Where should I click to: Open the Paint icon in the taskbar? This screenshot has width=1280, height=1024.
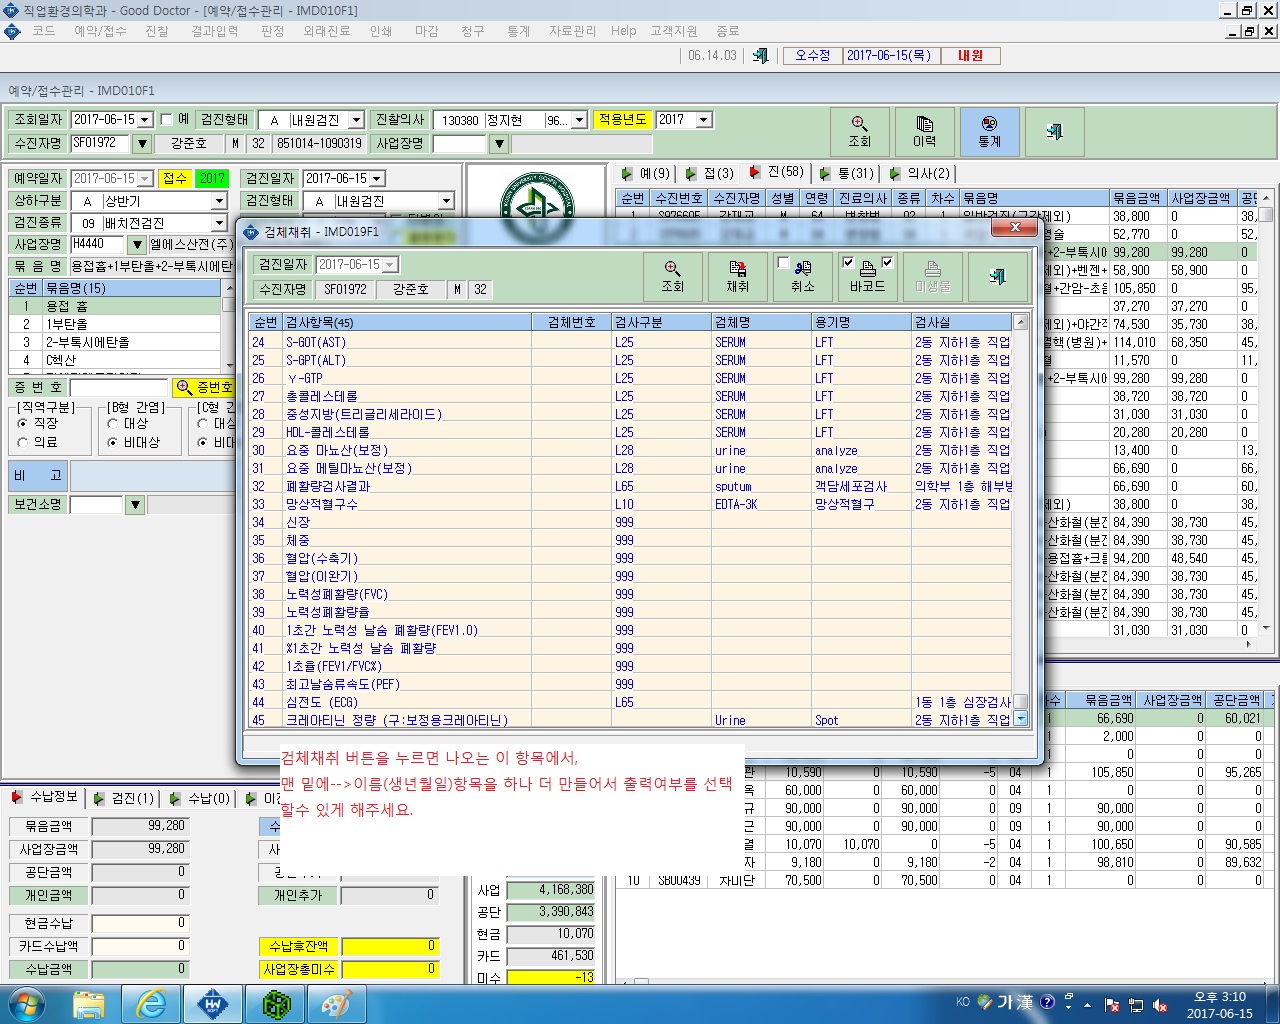pos(336,1004)
